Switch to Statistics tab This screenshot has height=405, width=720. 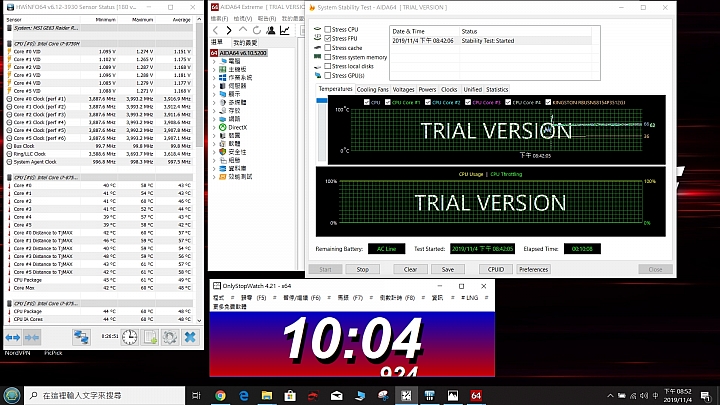[x=497, y=90]
